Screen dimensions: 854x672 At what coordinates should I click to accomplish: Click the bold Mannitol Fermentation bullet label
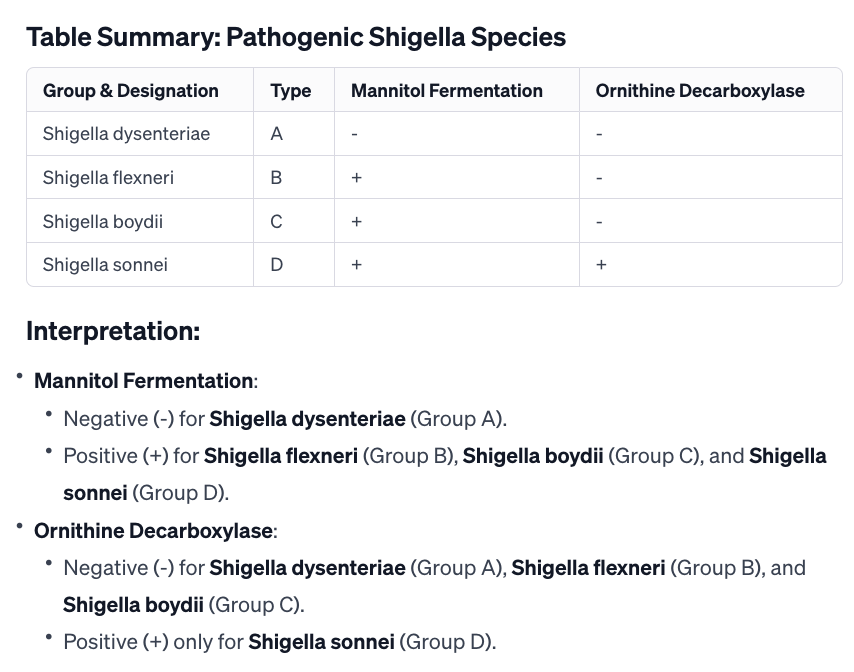[x=144, y=381]
